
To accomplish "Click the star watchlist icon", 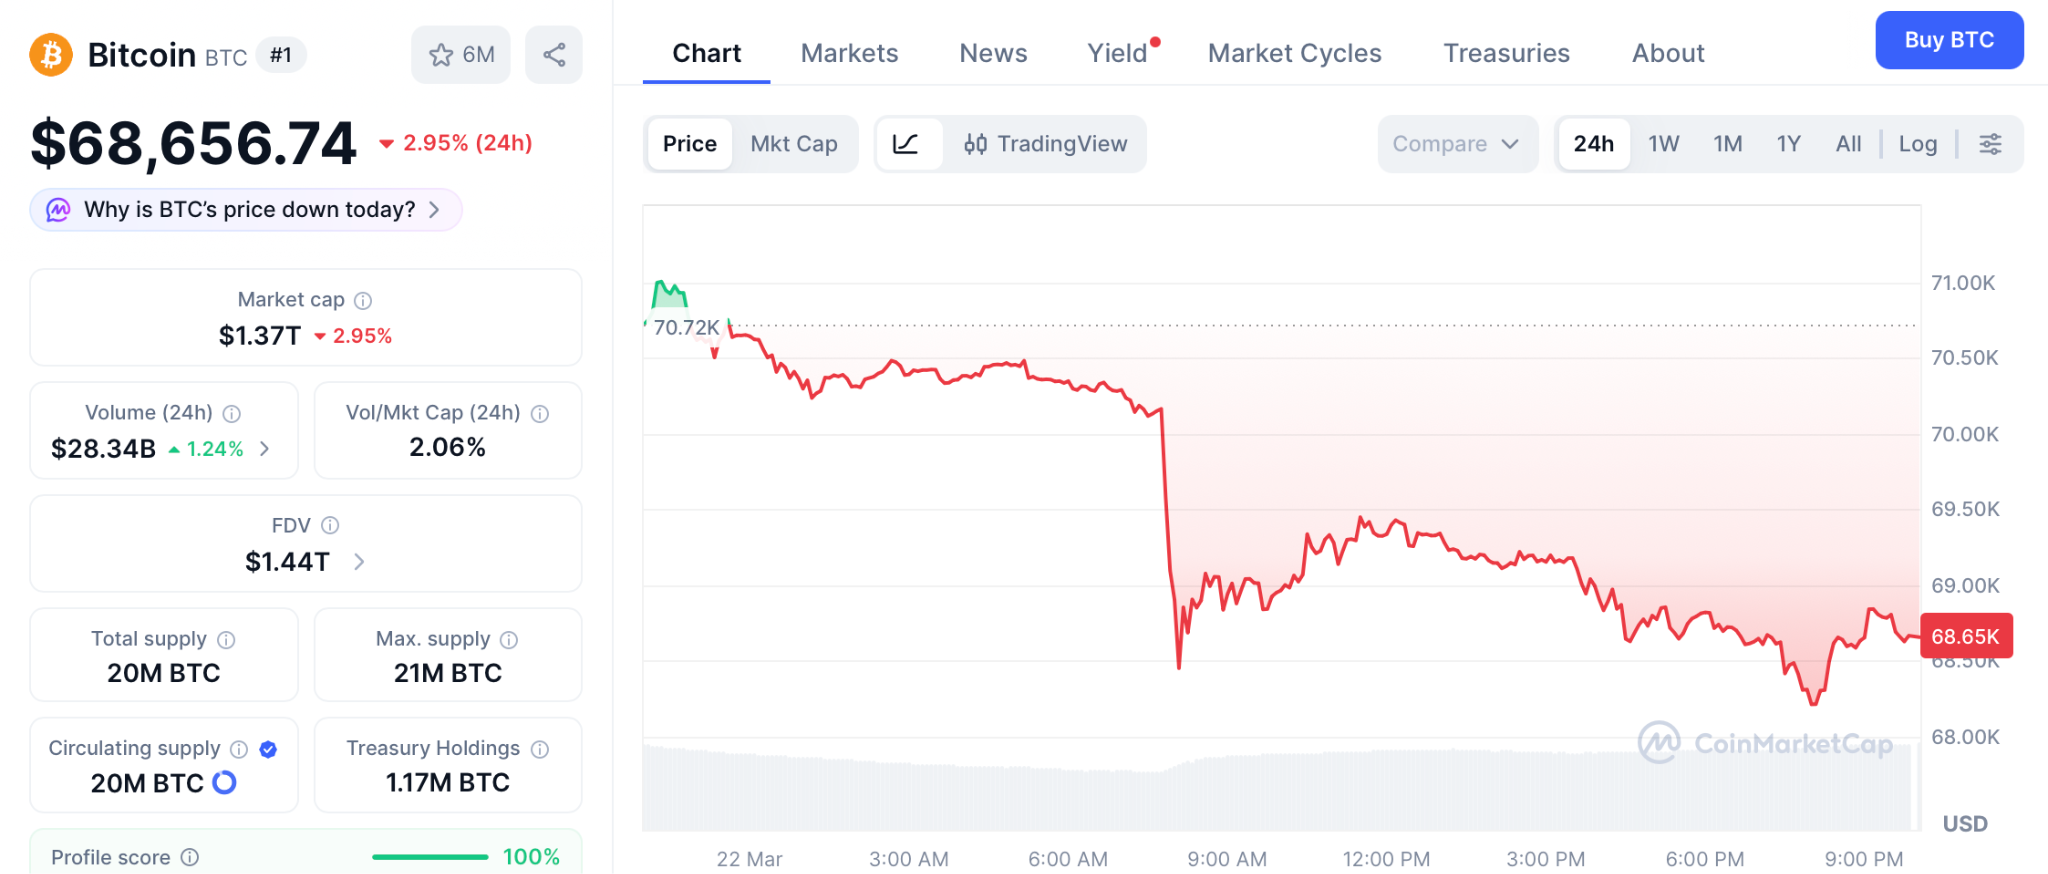I will [440, 55].
